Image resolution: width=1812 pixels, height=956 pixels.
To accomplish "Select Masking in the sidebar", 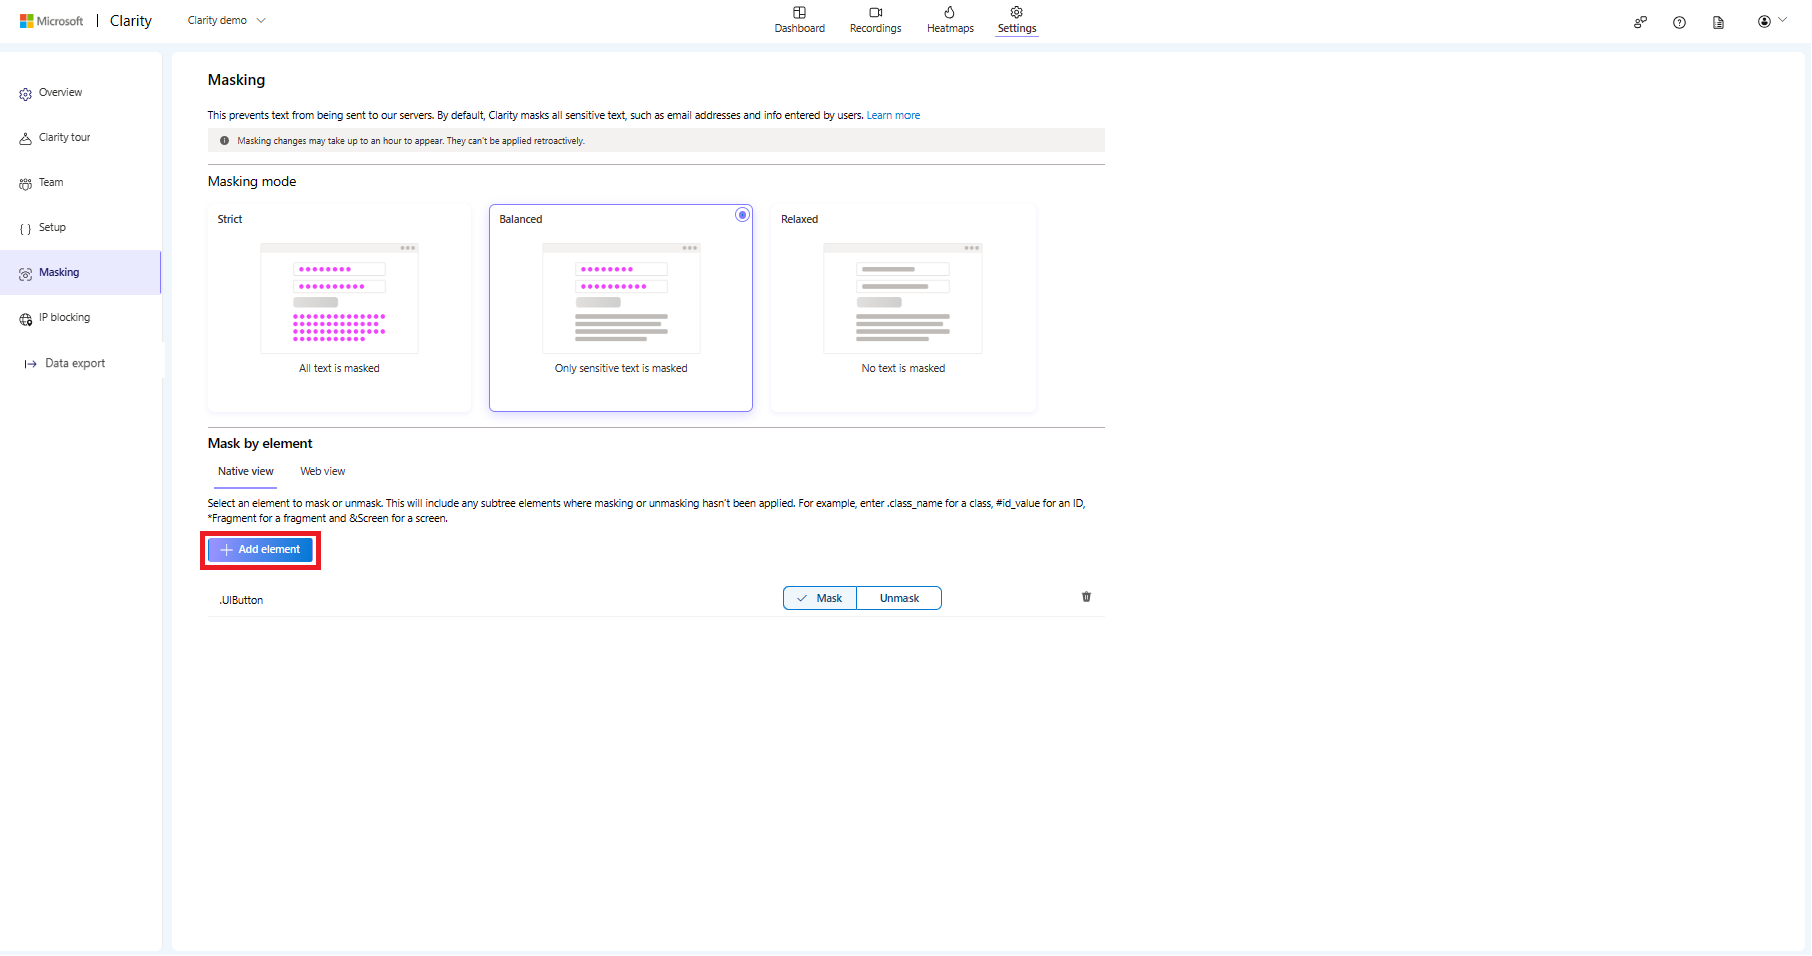I will point(80,273).
